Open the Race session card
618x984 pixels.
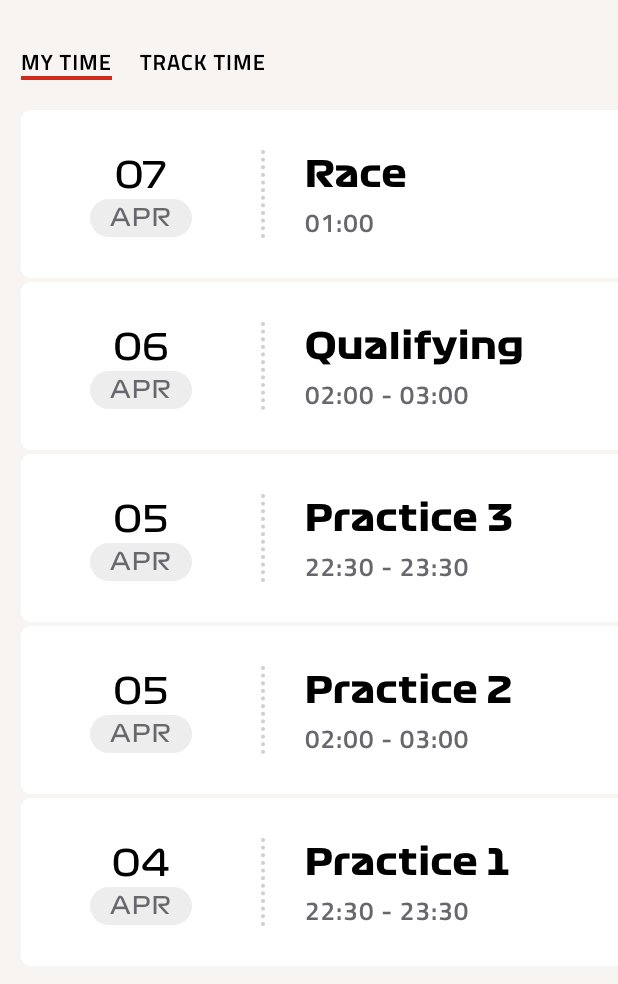coord(319,194)
